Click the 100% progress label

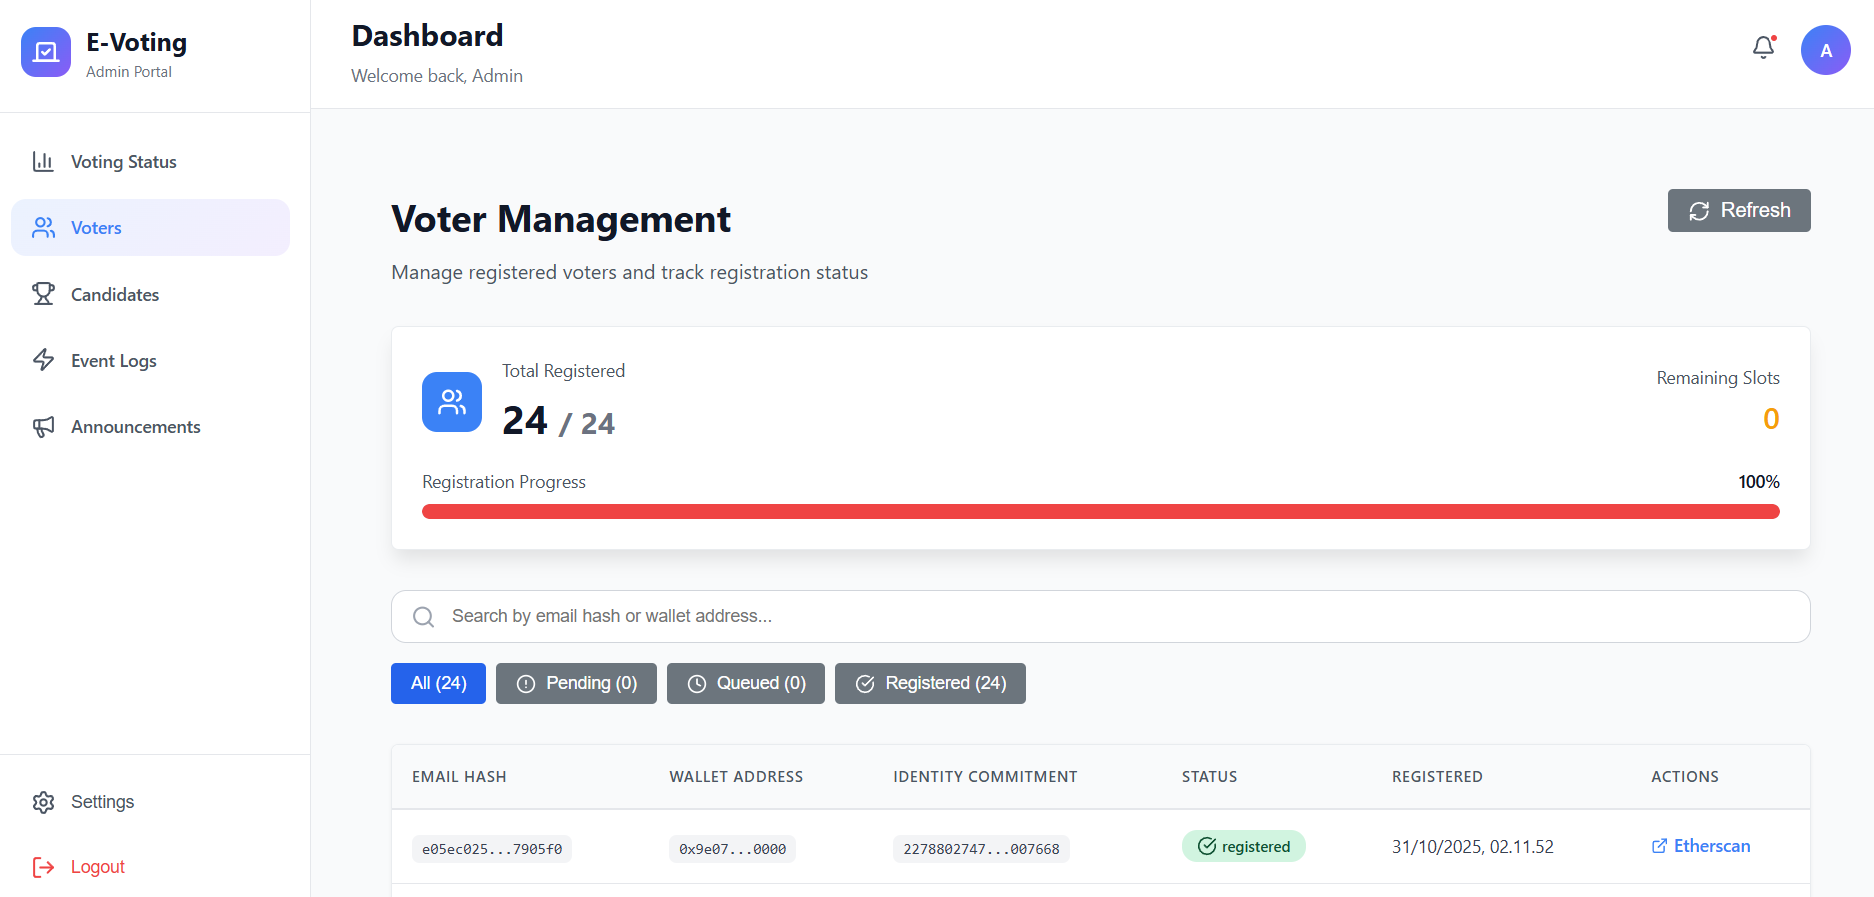[x=1759, y=482]
